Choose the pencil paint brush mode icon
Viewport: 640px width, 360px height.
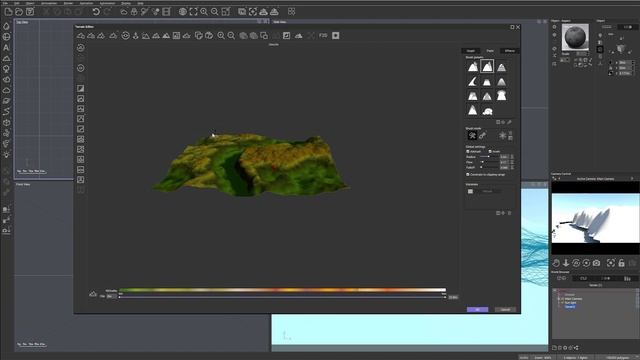[x=482, y=136]
